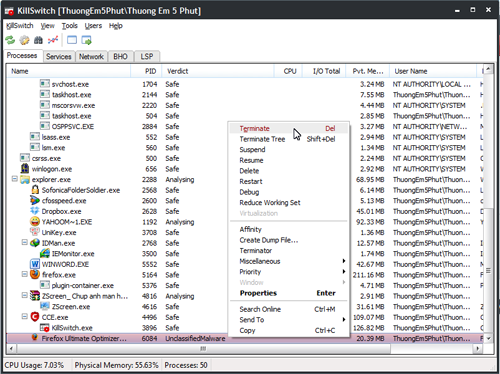Click the KillSwitch.exe process icon

click(45, 328)
